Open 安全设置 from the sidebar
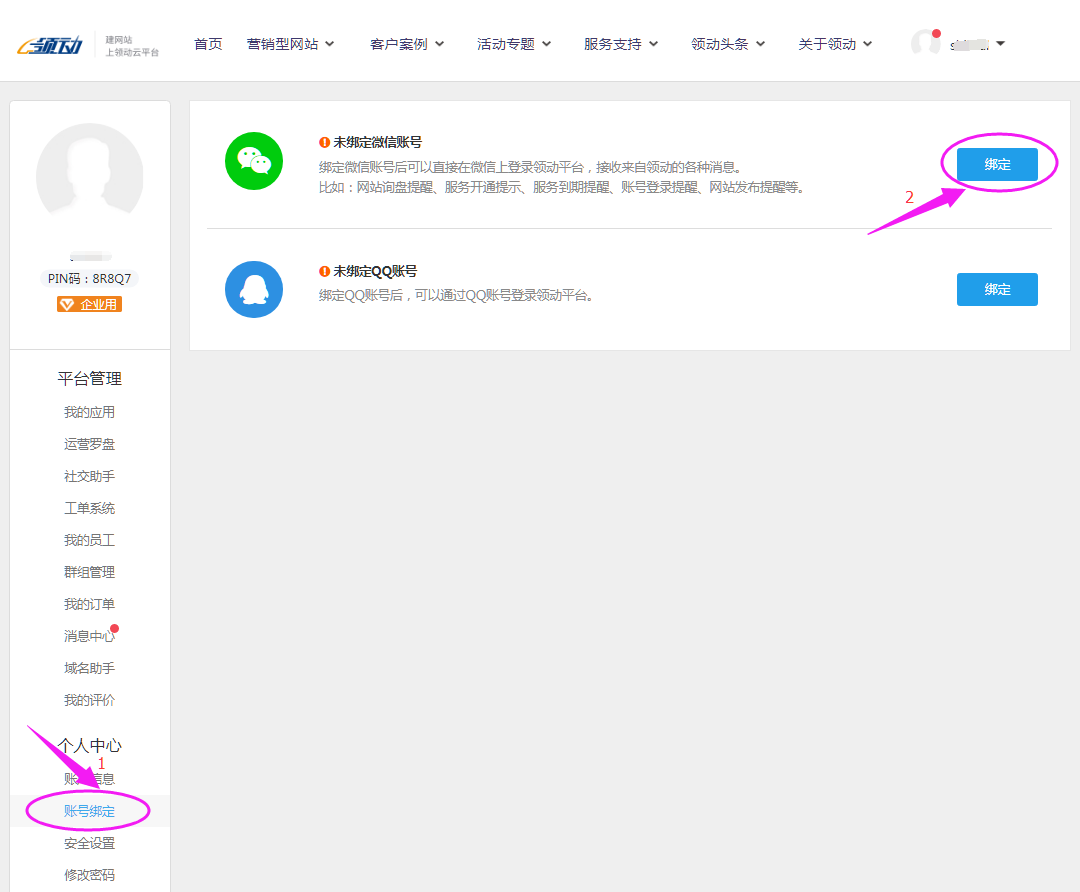 (89, 842)
